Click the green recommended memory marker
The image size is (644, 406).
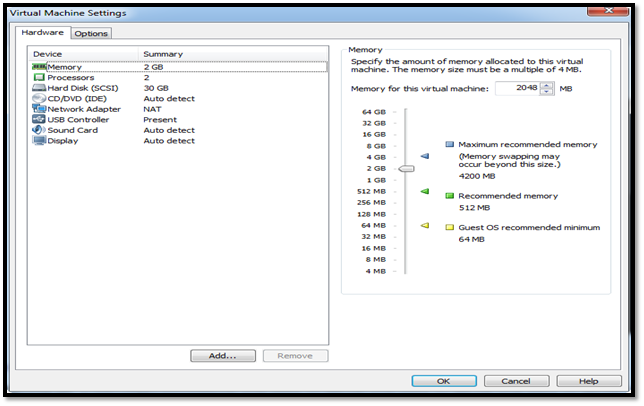[424, 191]
